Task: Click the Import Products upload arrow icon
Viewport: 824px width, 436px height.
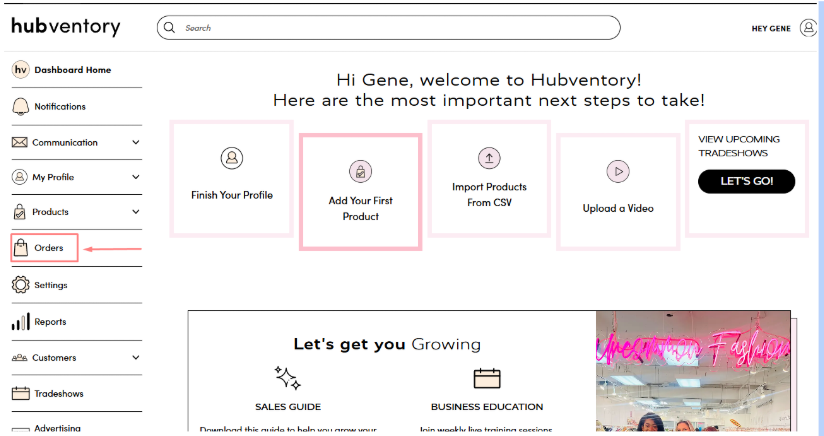Action: click(x=489, y=158)
